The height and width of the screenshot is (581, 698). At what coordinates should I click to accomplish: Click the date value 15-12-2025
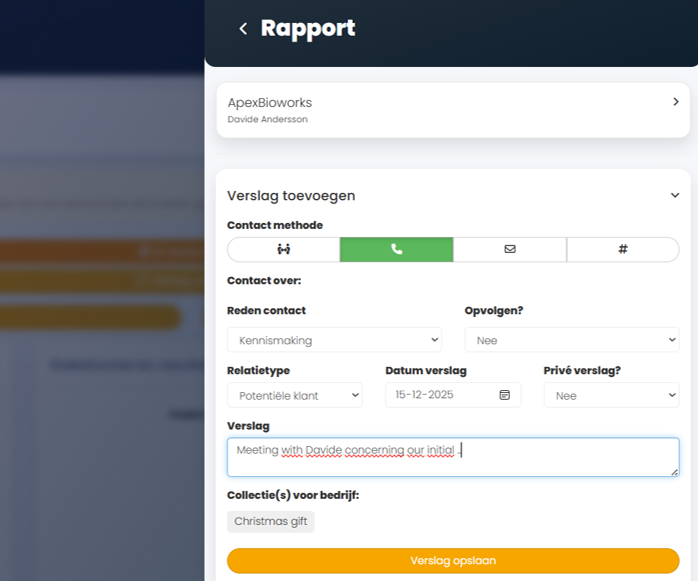click(424, 395)
